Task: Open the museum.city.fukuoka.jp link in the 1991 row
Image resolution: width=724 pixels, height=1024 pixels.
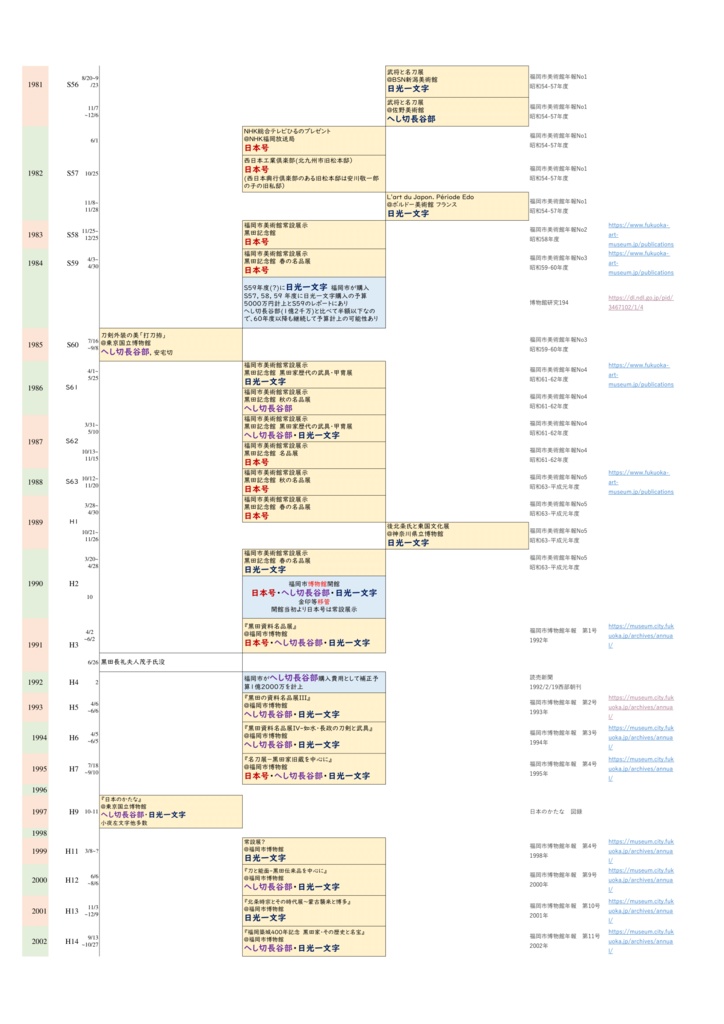Action: pos(640,635)
